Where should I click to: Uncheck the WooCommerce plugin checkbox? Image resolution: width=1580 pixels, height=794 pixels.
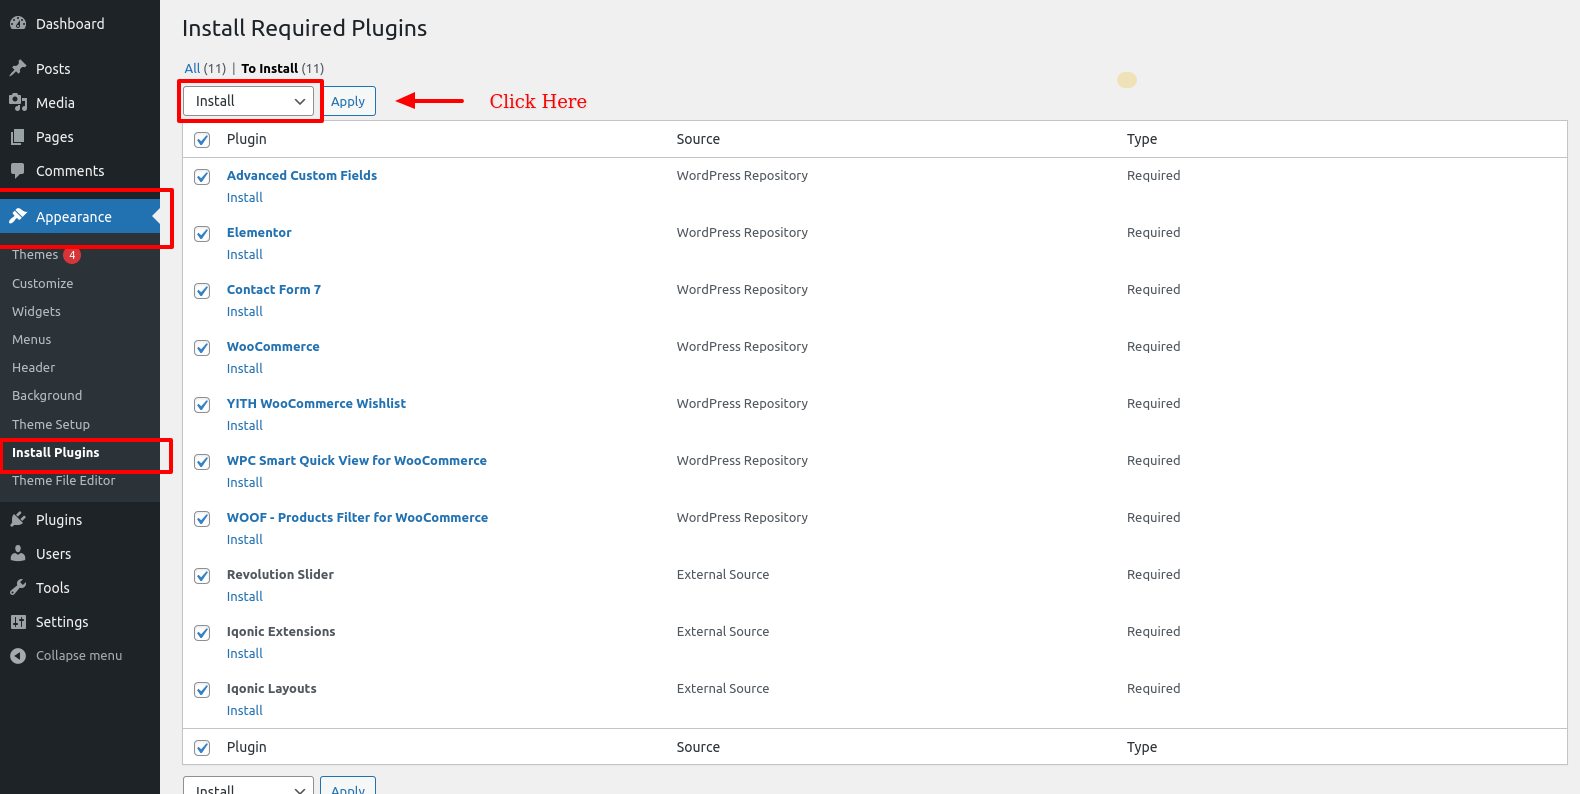(202, 348)
